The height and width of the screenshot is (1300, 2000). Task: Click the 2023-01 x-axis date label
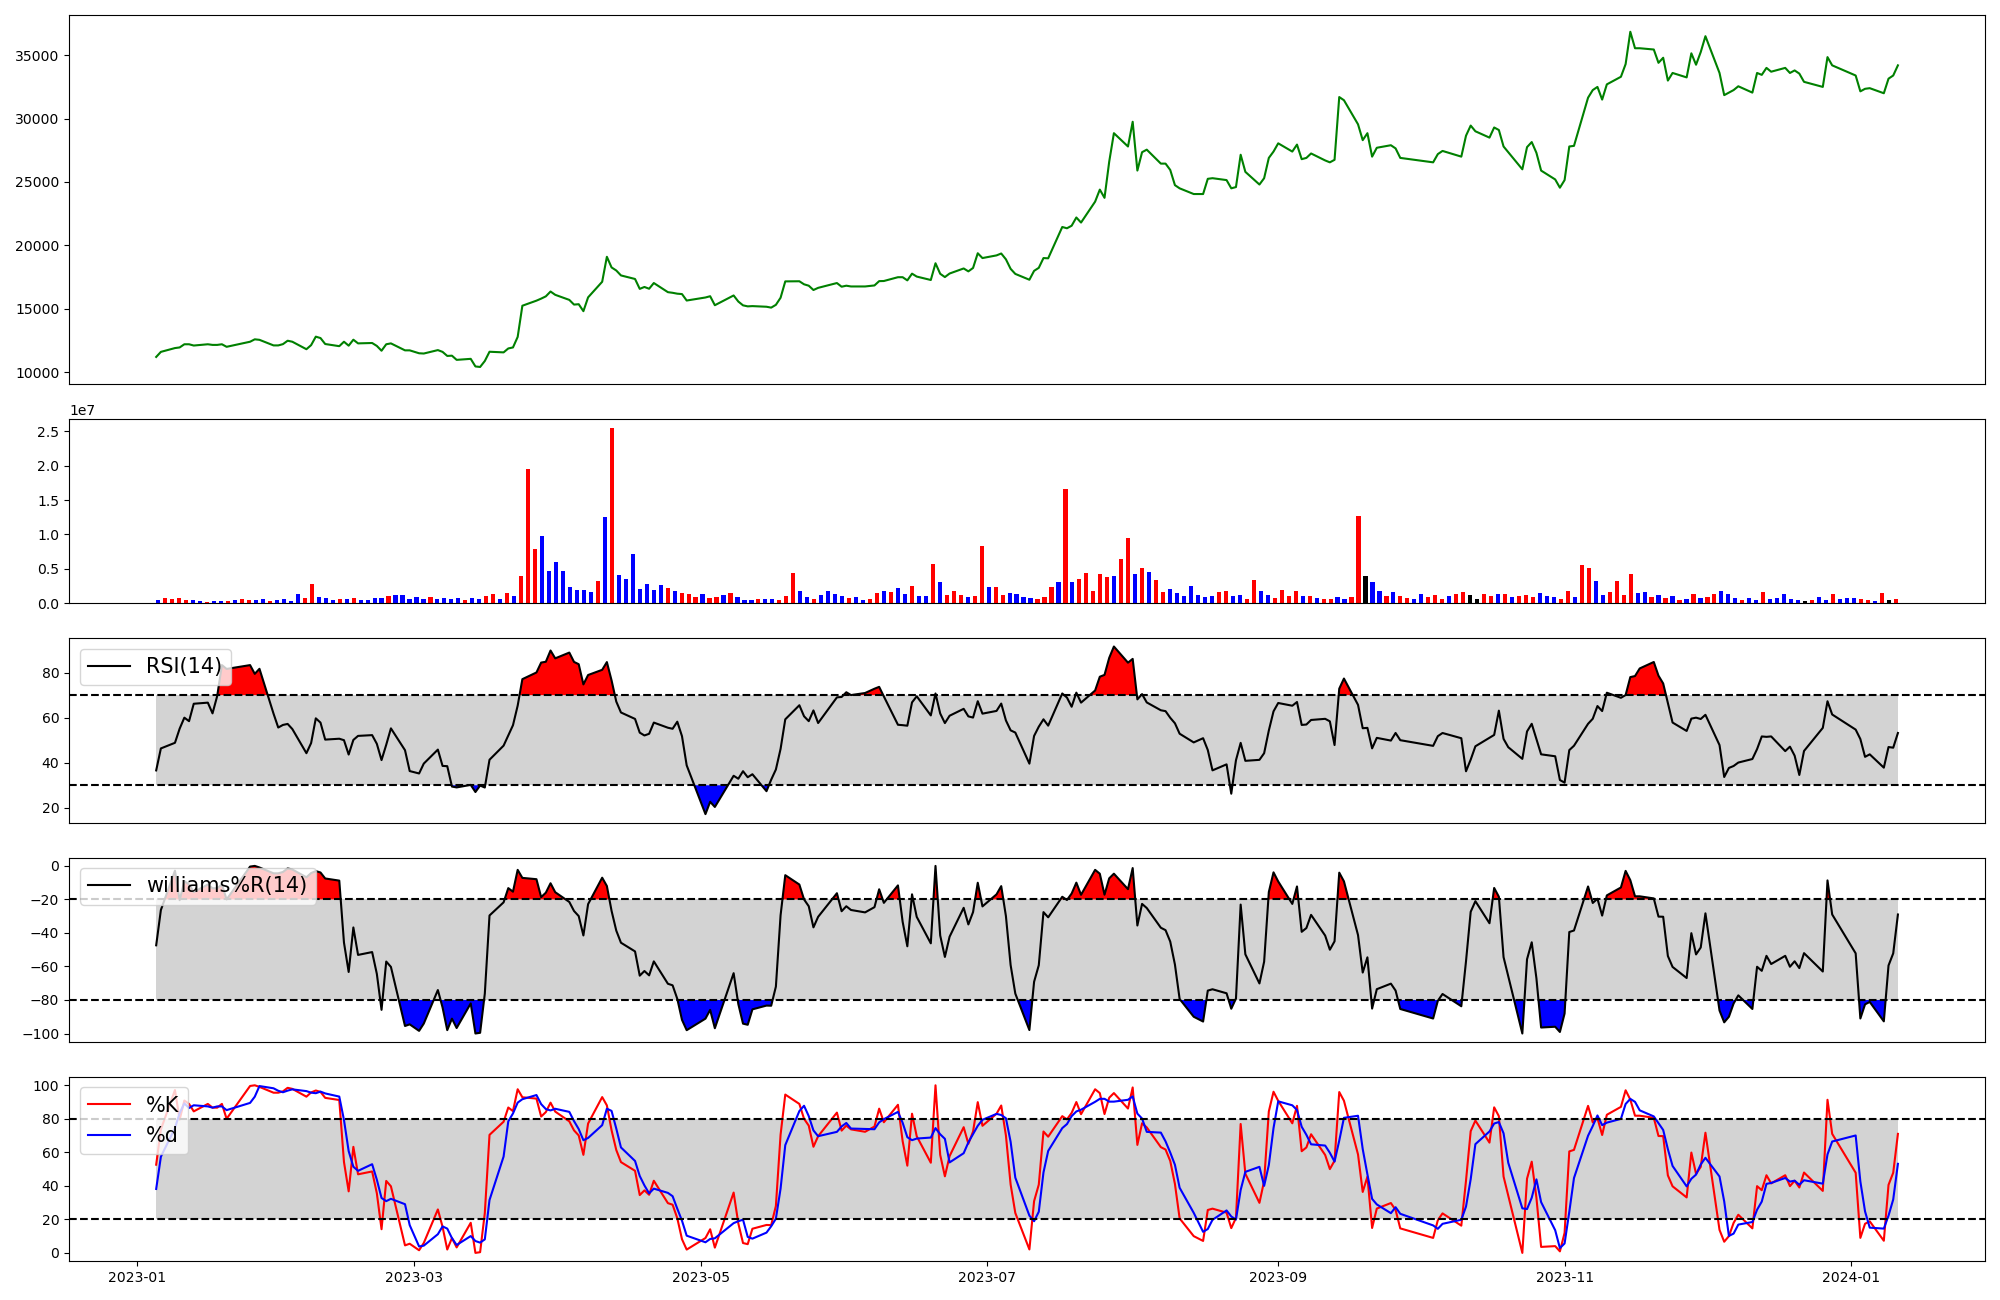click(x=137, y=1277)
